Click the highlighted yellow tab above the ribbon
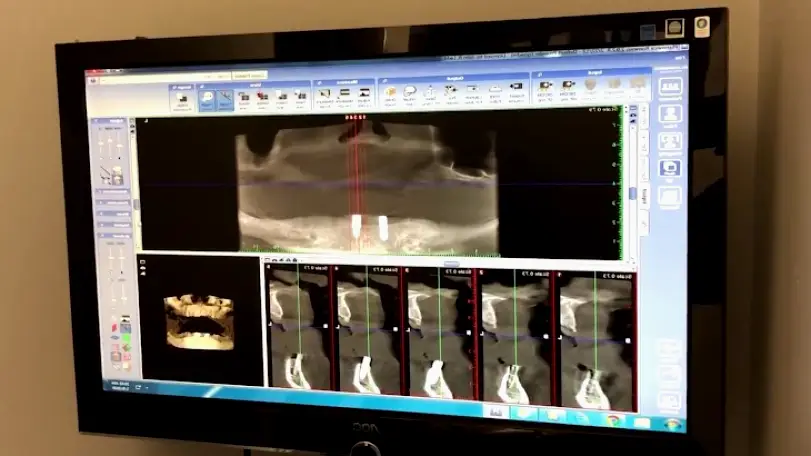The width and height of the screenshot is (811, 456). coord(249,75)
